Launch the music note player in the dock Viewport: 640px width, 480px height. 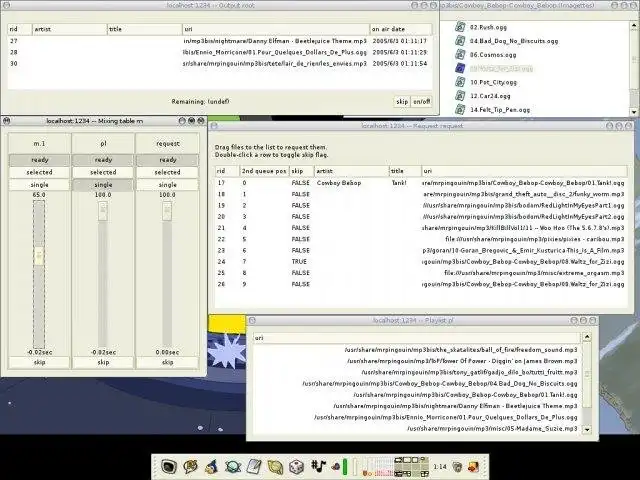pyautogui.click(x=318, y=465)
